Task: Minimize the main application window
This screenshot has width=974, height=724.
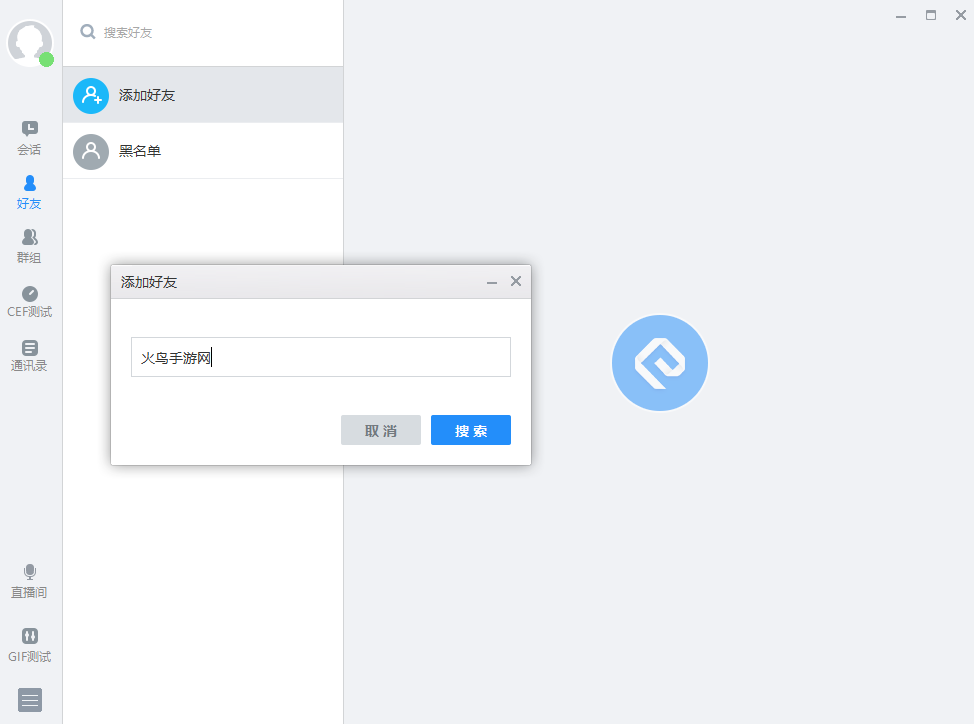Action: (x=901, y=16)
